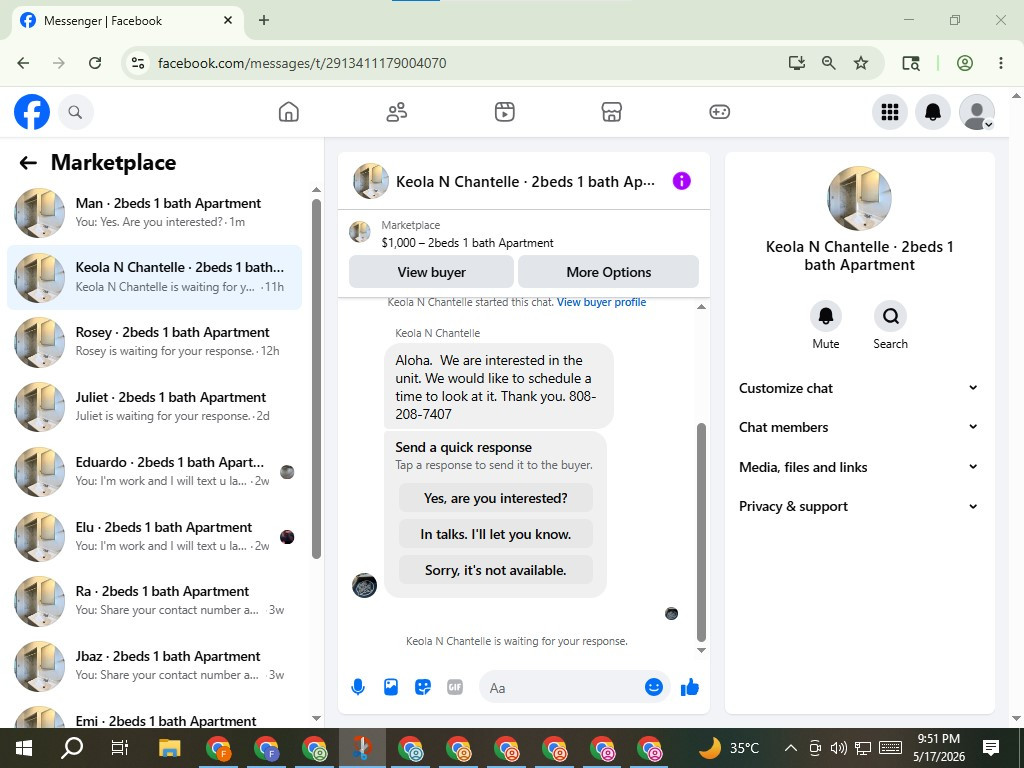Open Chrome zoom magnifier icon
The height and width of the screenshot is (768, 1024).
[829, 63]
